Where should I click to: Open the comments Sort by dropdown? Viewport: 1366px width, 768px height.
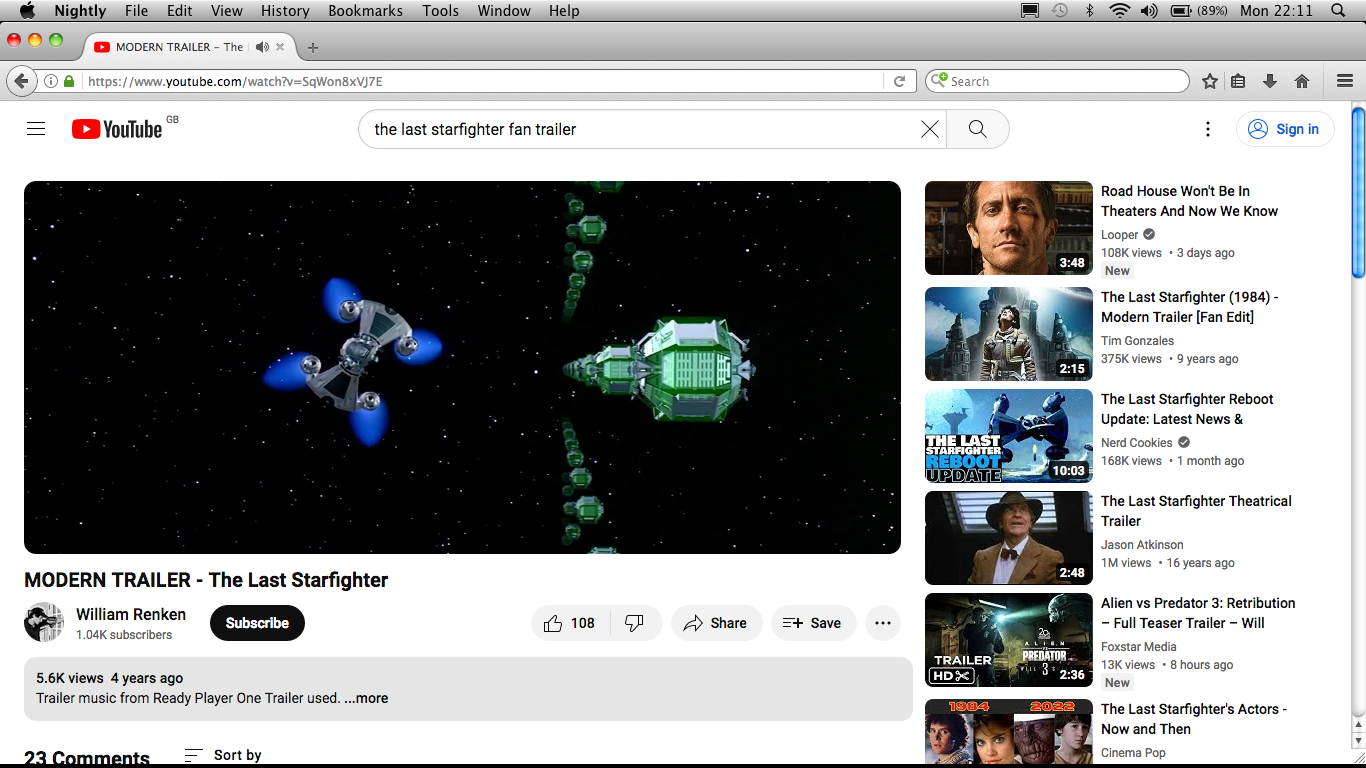click(x=223, y=755)
